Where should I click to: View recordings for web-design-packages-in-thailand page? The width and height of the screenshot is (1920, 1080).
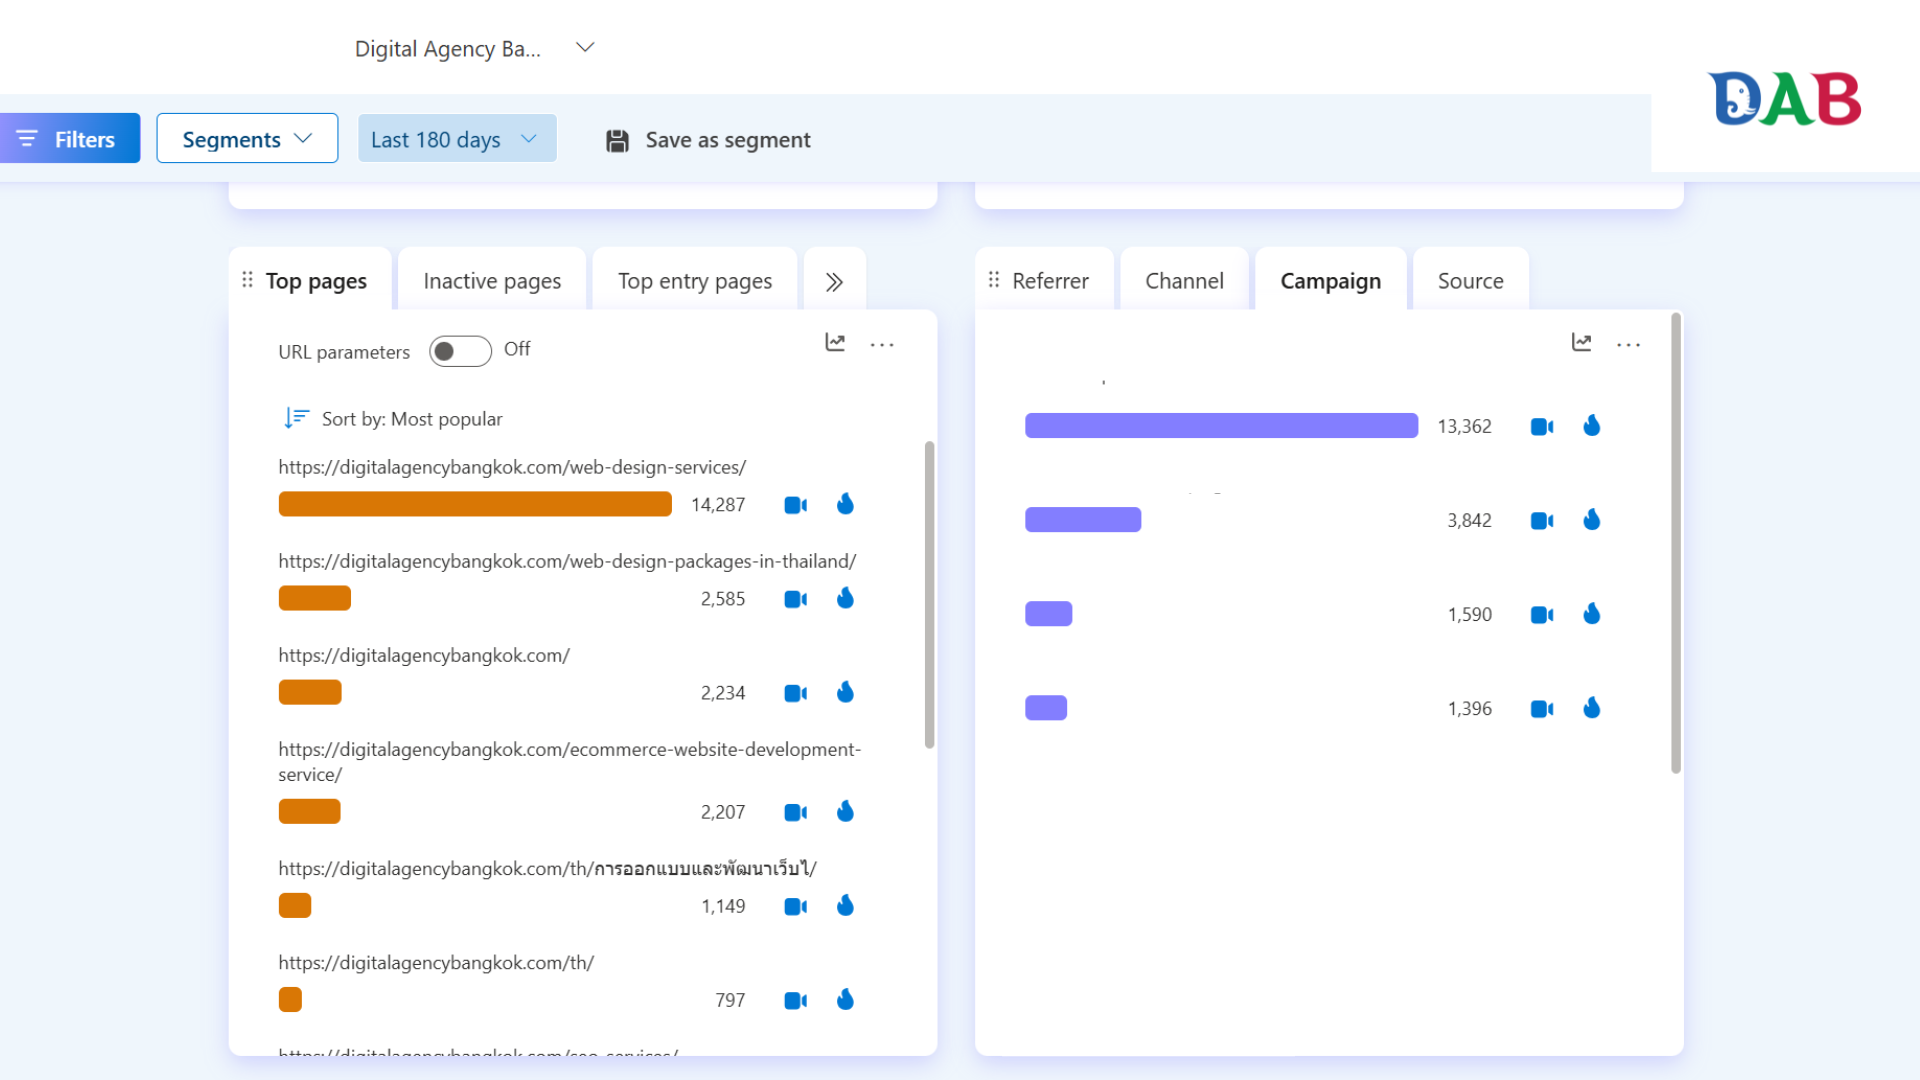tap(796, 599)
